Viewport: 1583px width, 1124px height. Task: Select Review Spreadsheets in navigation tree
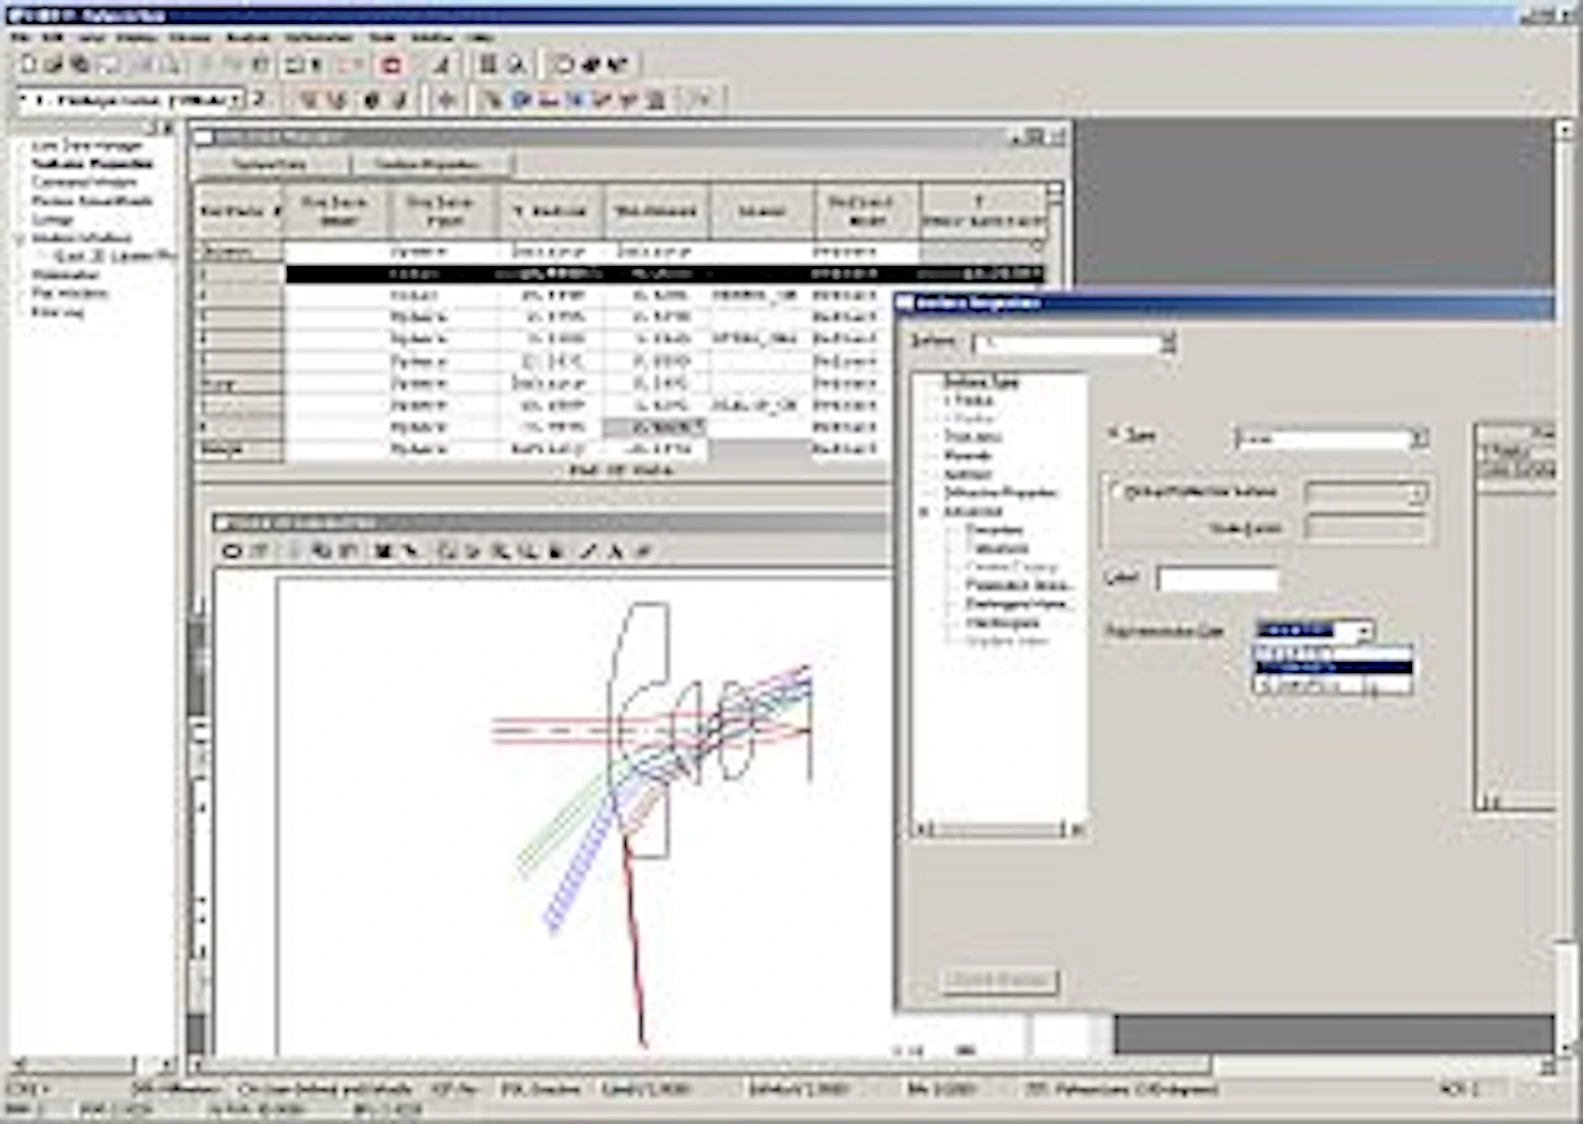(92, 201)
